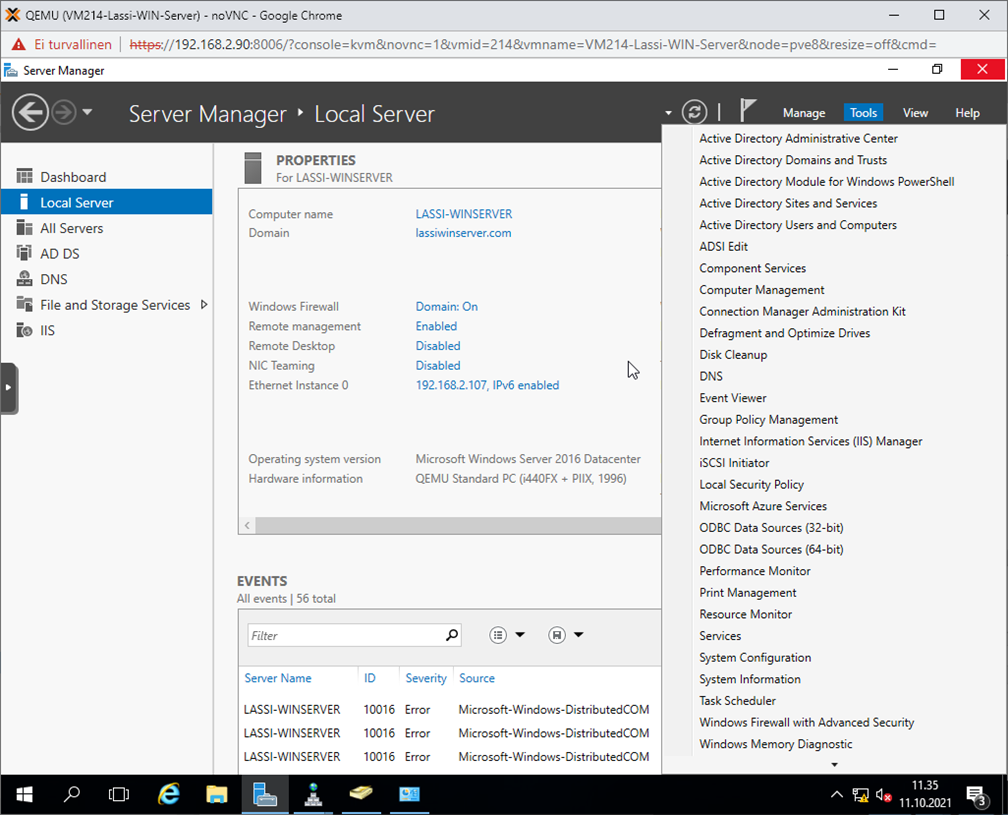
Task: Open Windows Firewall Domain: On link
Action: (x=446, y=307)
